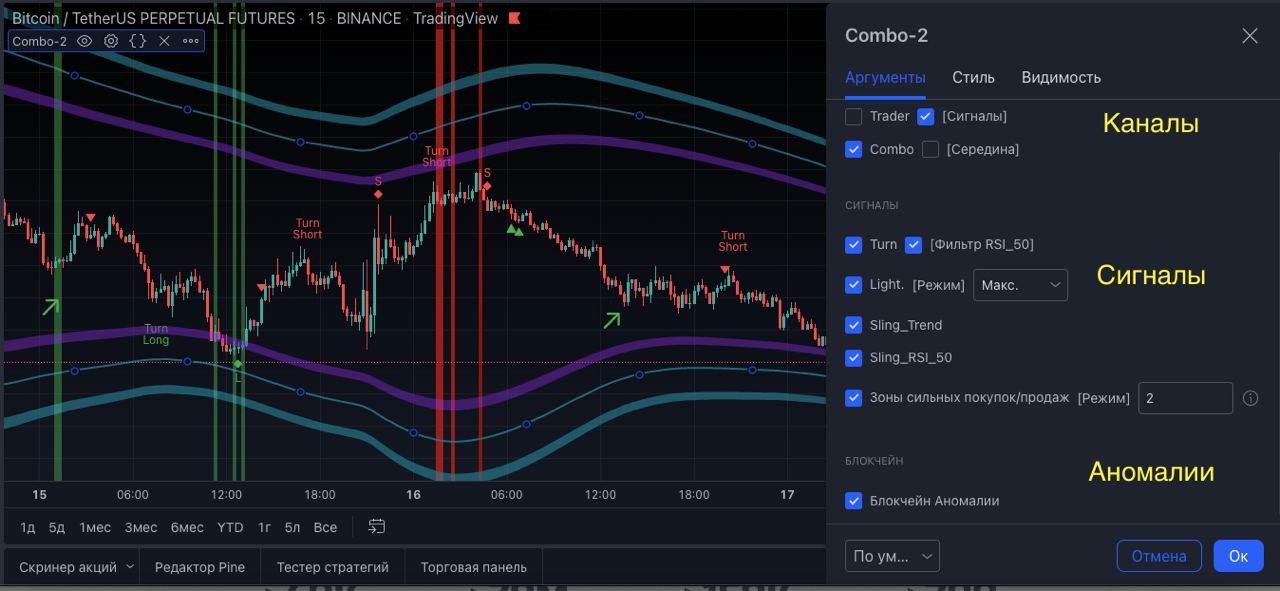
Task: Select the Все time range
Action: tap(325, 527)
